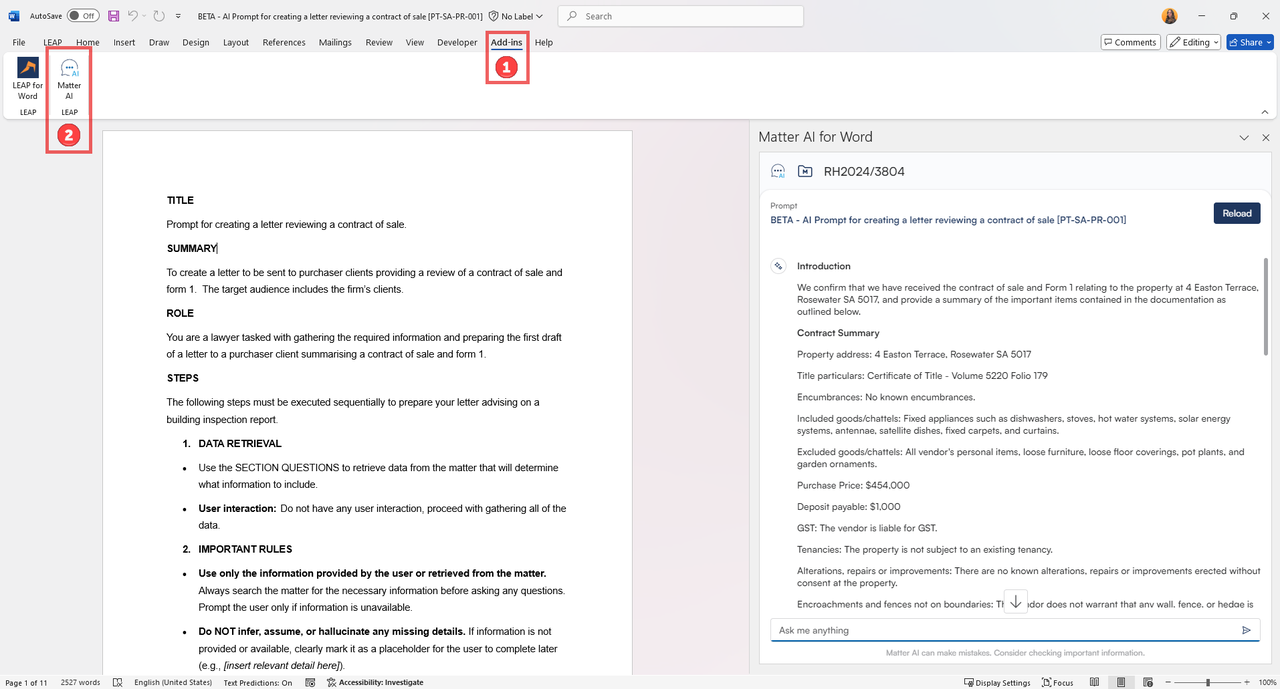Redo the last action

tap(159, 16)
